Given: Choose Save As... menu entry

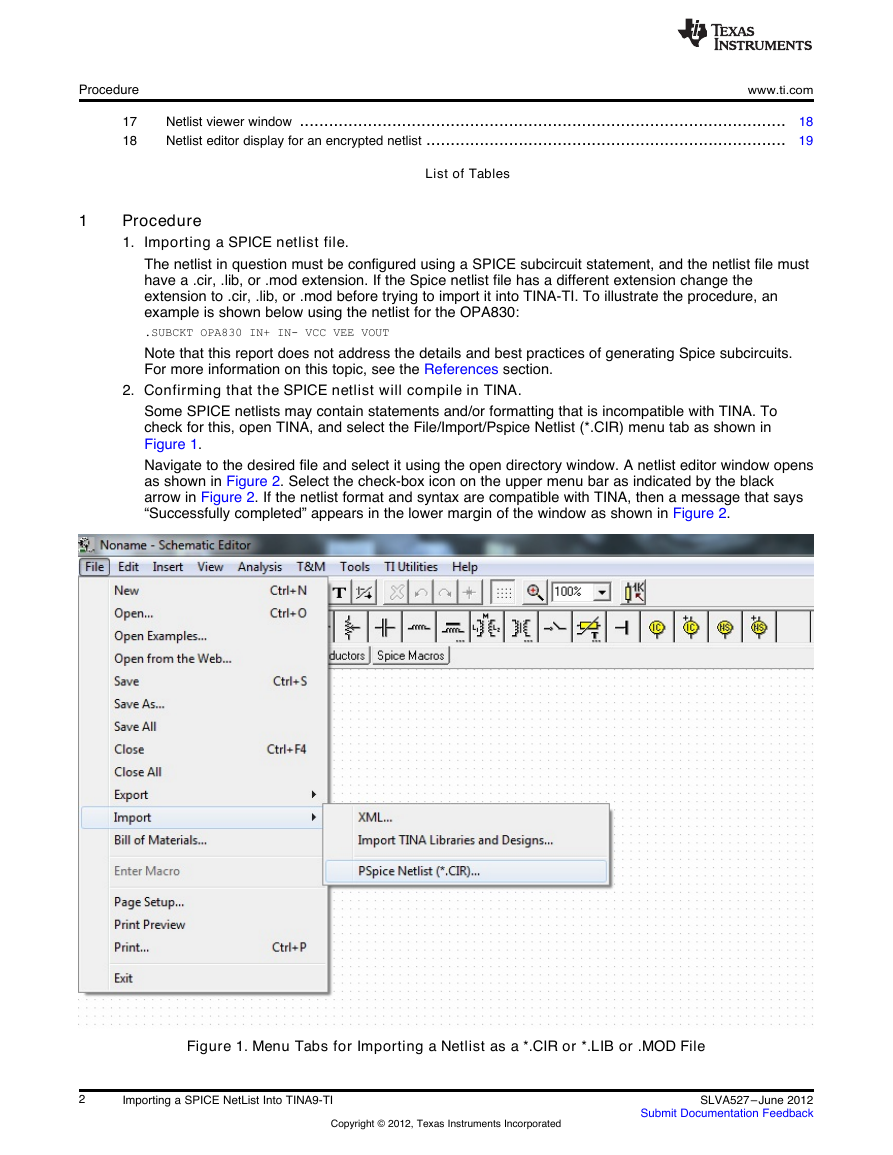Looking at the screenshot, I should [x=203, y=704].
